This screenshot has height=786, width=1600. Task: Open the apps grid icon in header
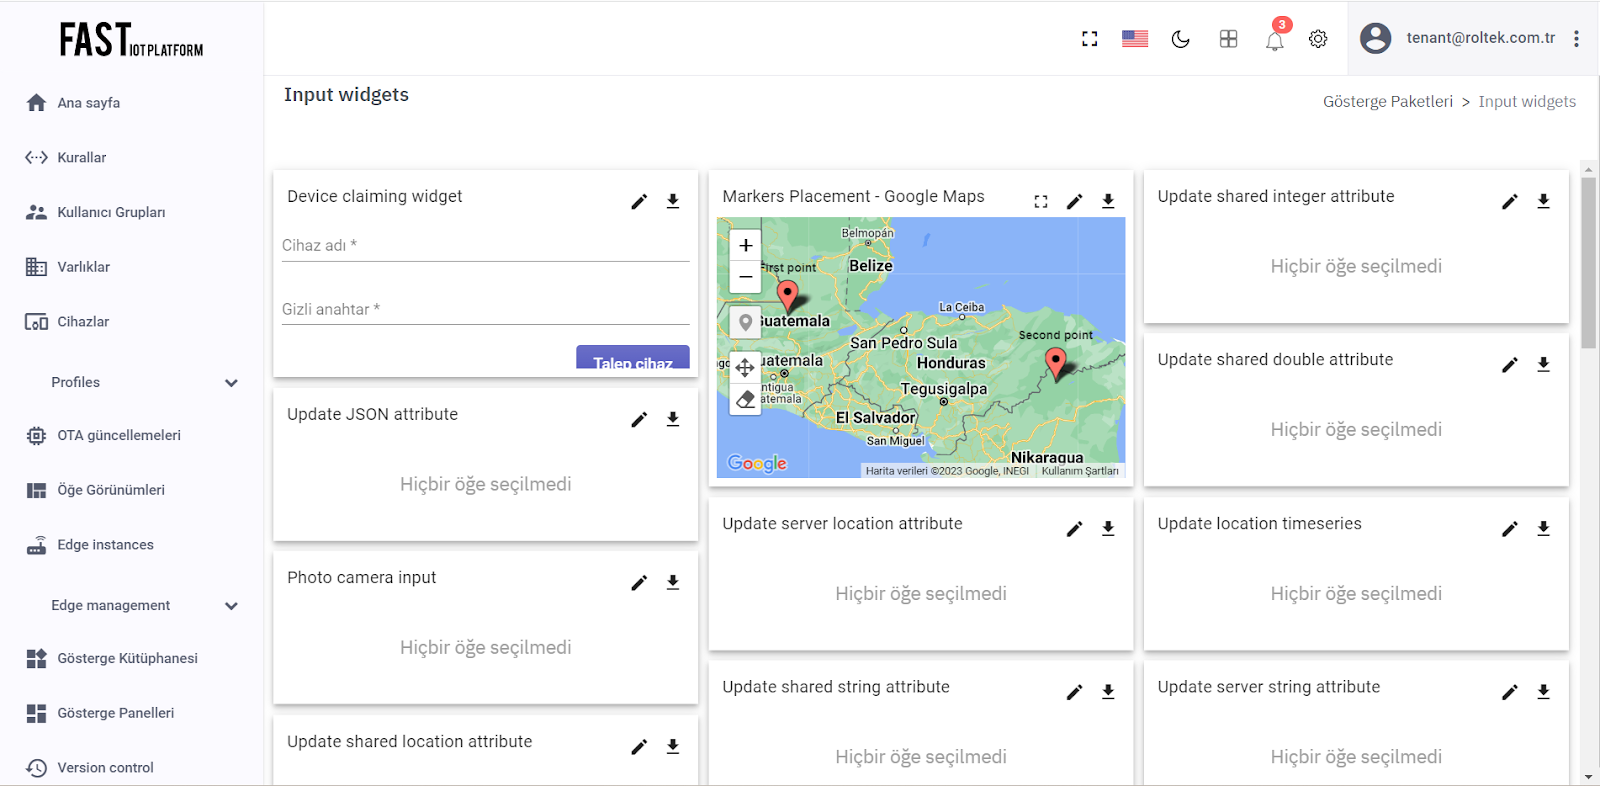click(1229, 39)
